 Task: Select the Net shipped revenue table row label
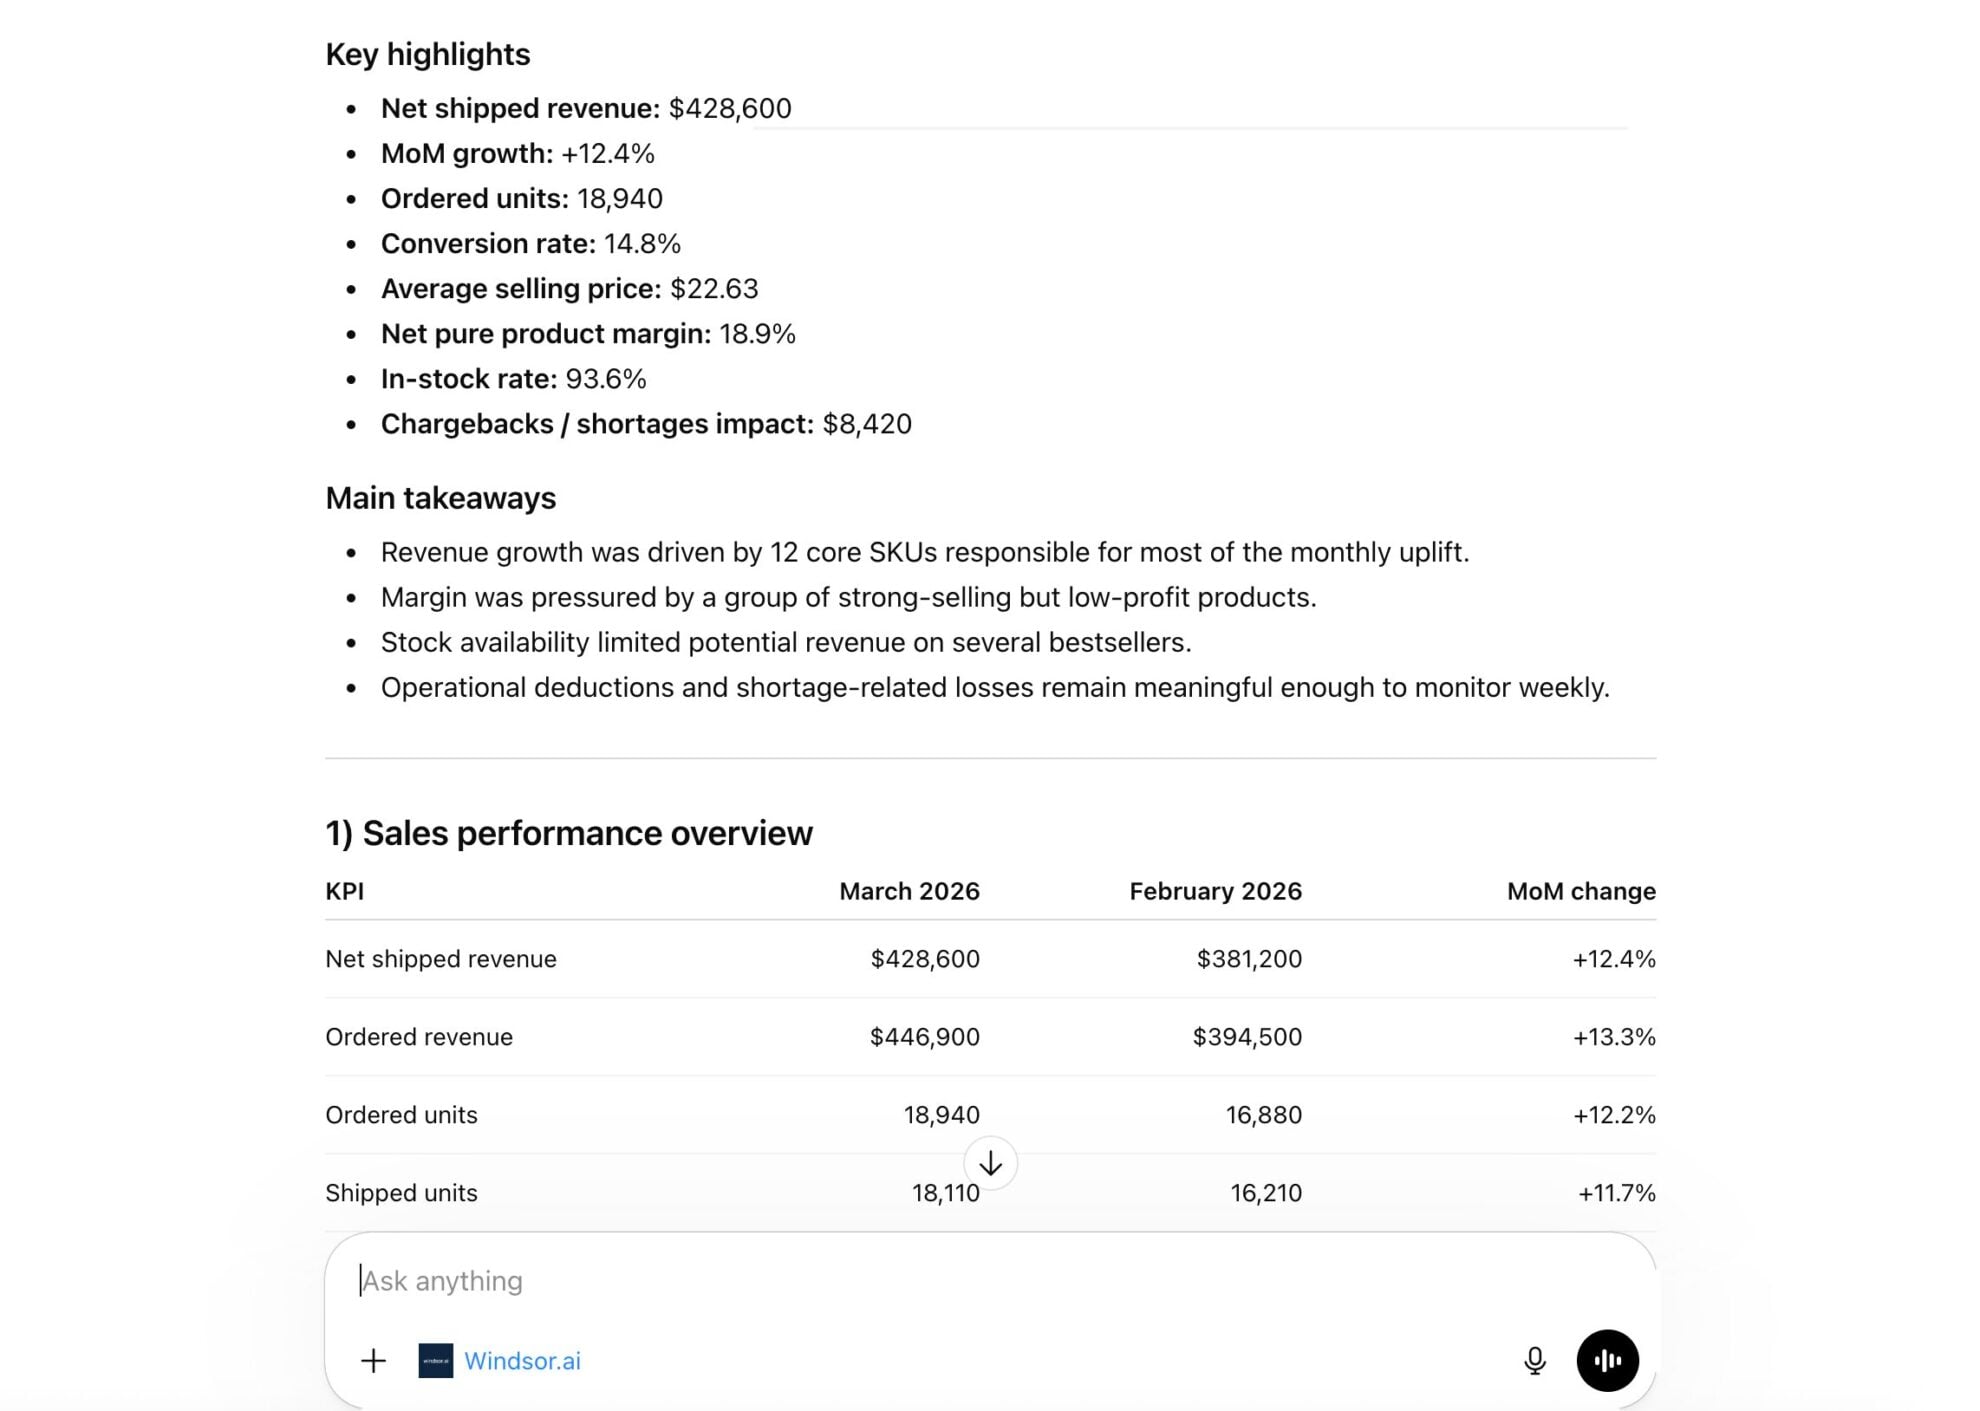point(441,959)
